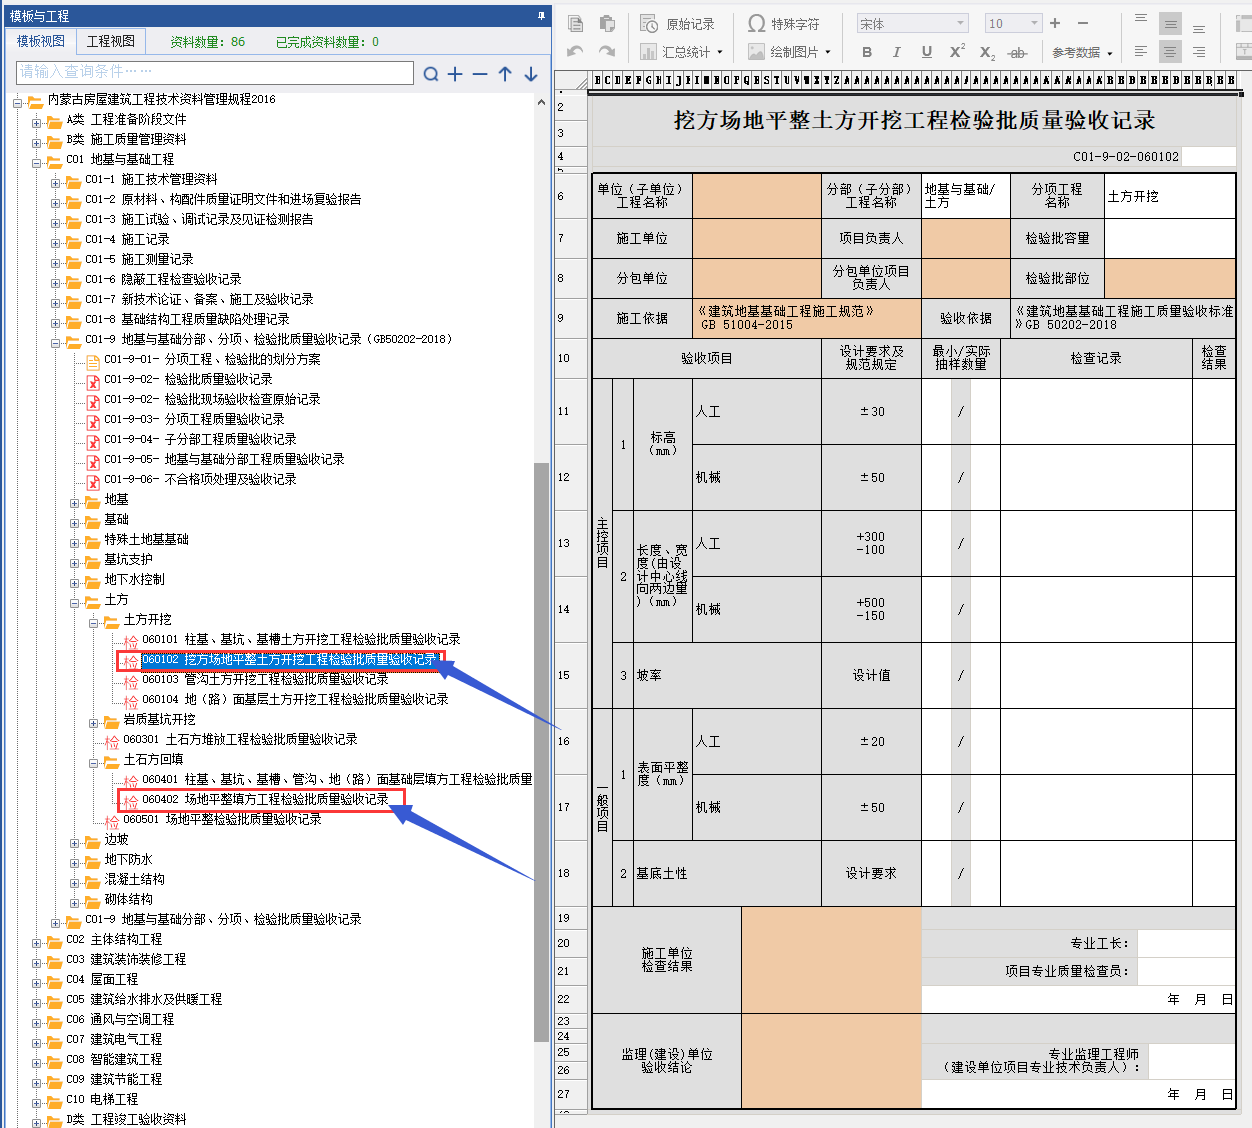
Task: Toggle underline text formatting
Action: 927,52
